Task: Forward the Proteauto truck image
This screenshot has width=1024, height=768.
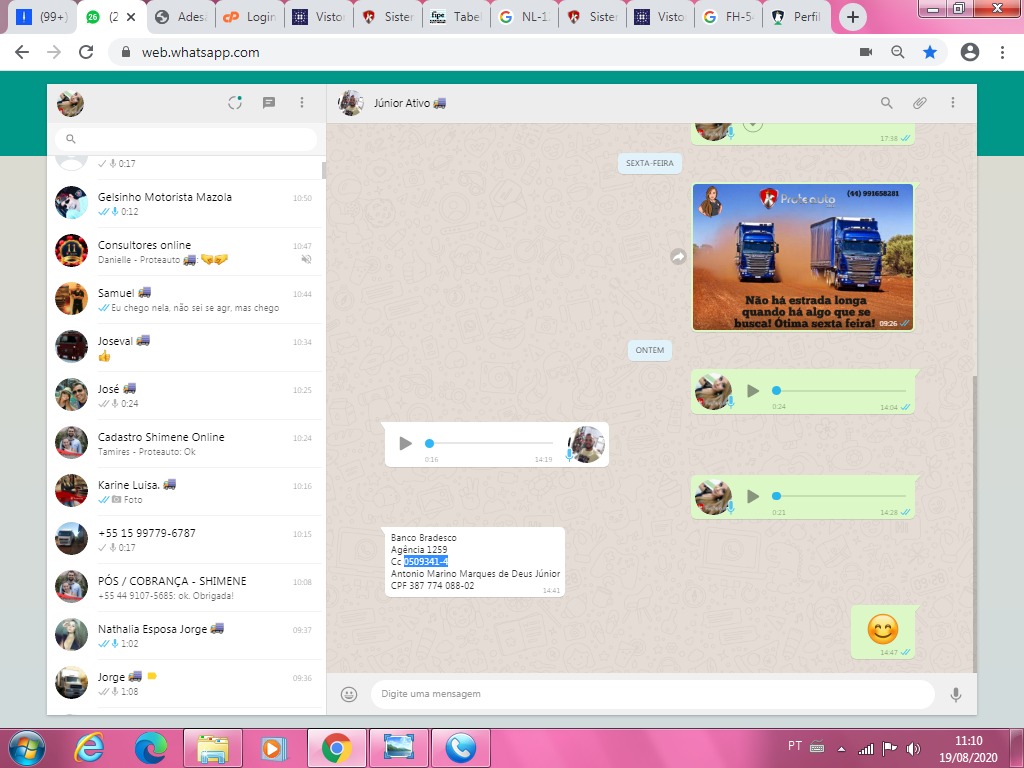Action: point(678,257)
